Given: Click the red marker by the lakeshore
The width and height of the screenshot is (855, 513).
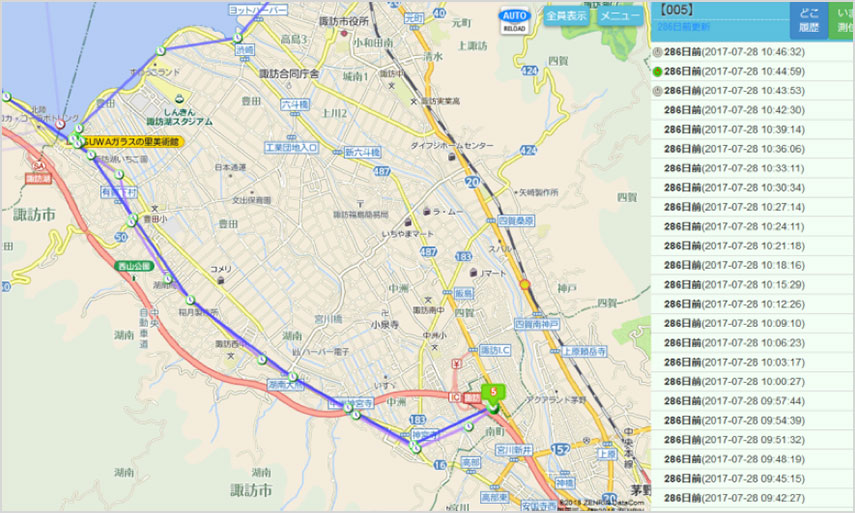Looking at the screenshot, I should click(x=60, y=125).
